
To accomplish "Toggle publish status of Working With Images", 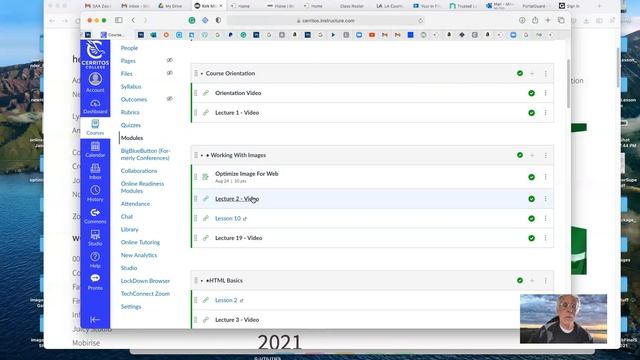I will (x=520, y=155).
